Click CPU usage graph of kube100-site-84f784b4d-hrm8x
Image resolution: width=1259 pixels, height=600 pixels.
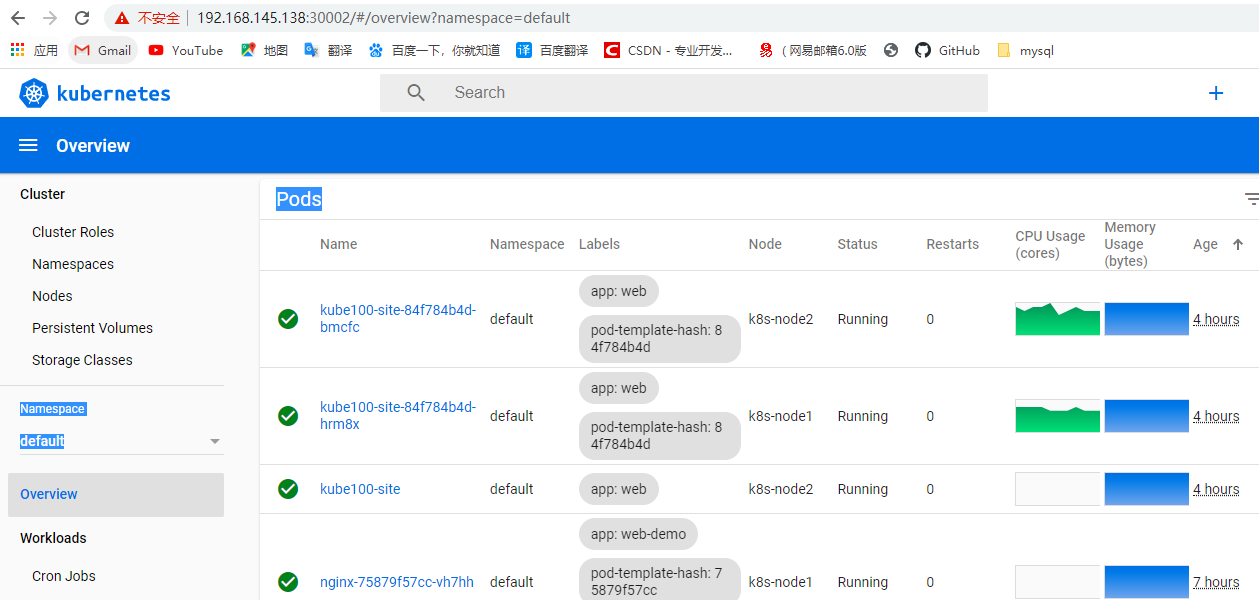[x=1057, y=416]
